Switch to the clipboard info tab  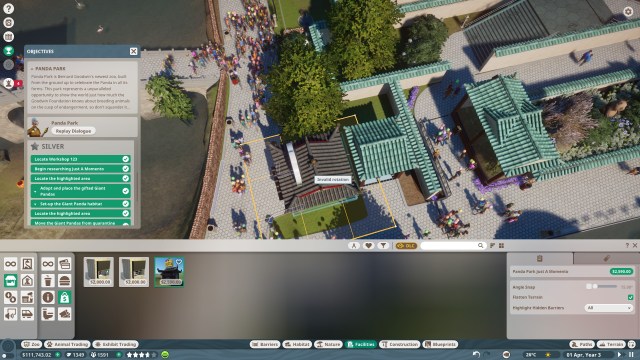pyautogui.click(x=540, y=258)
